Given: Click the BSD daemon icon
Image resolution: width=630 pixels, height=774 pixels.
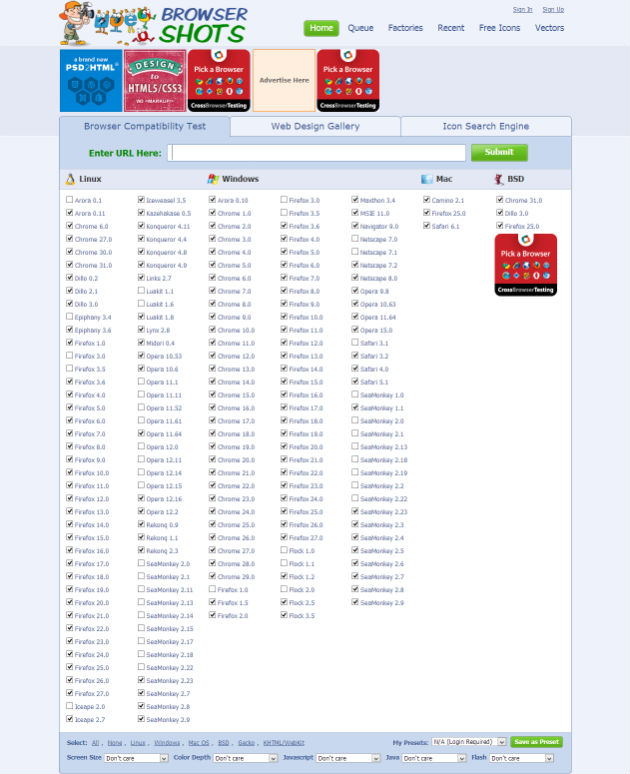Looking at the screenshot, I should [499, 179].
